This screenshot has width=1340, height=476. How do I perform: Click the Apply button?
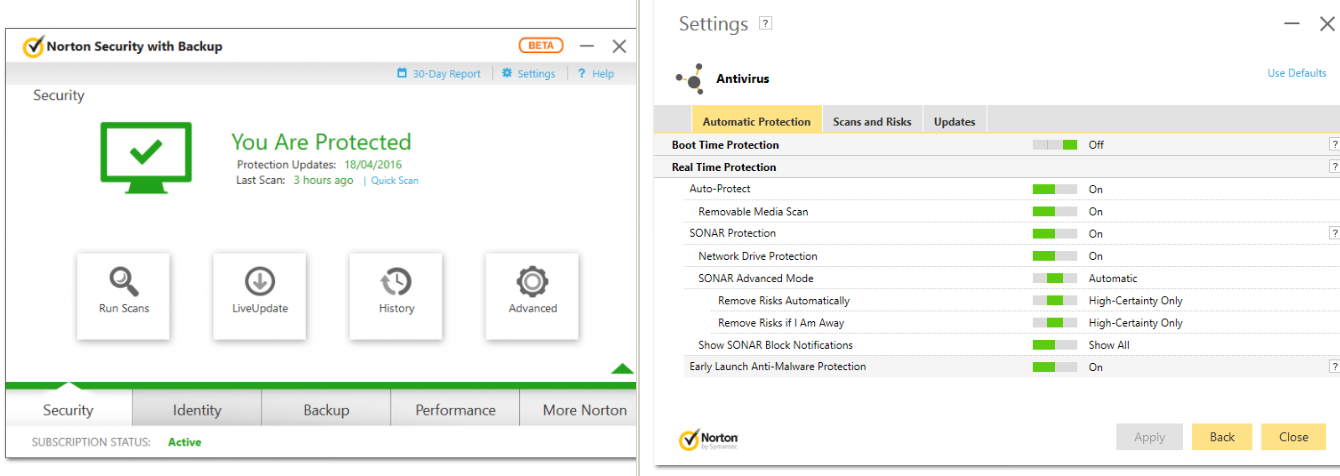(1149, 437)
